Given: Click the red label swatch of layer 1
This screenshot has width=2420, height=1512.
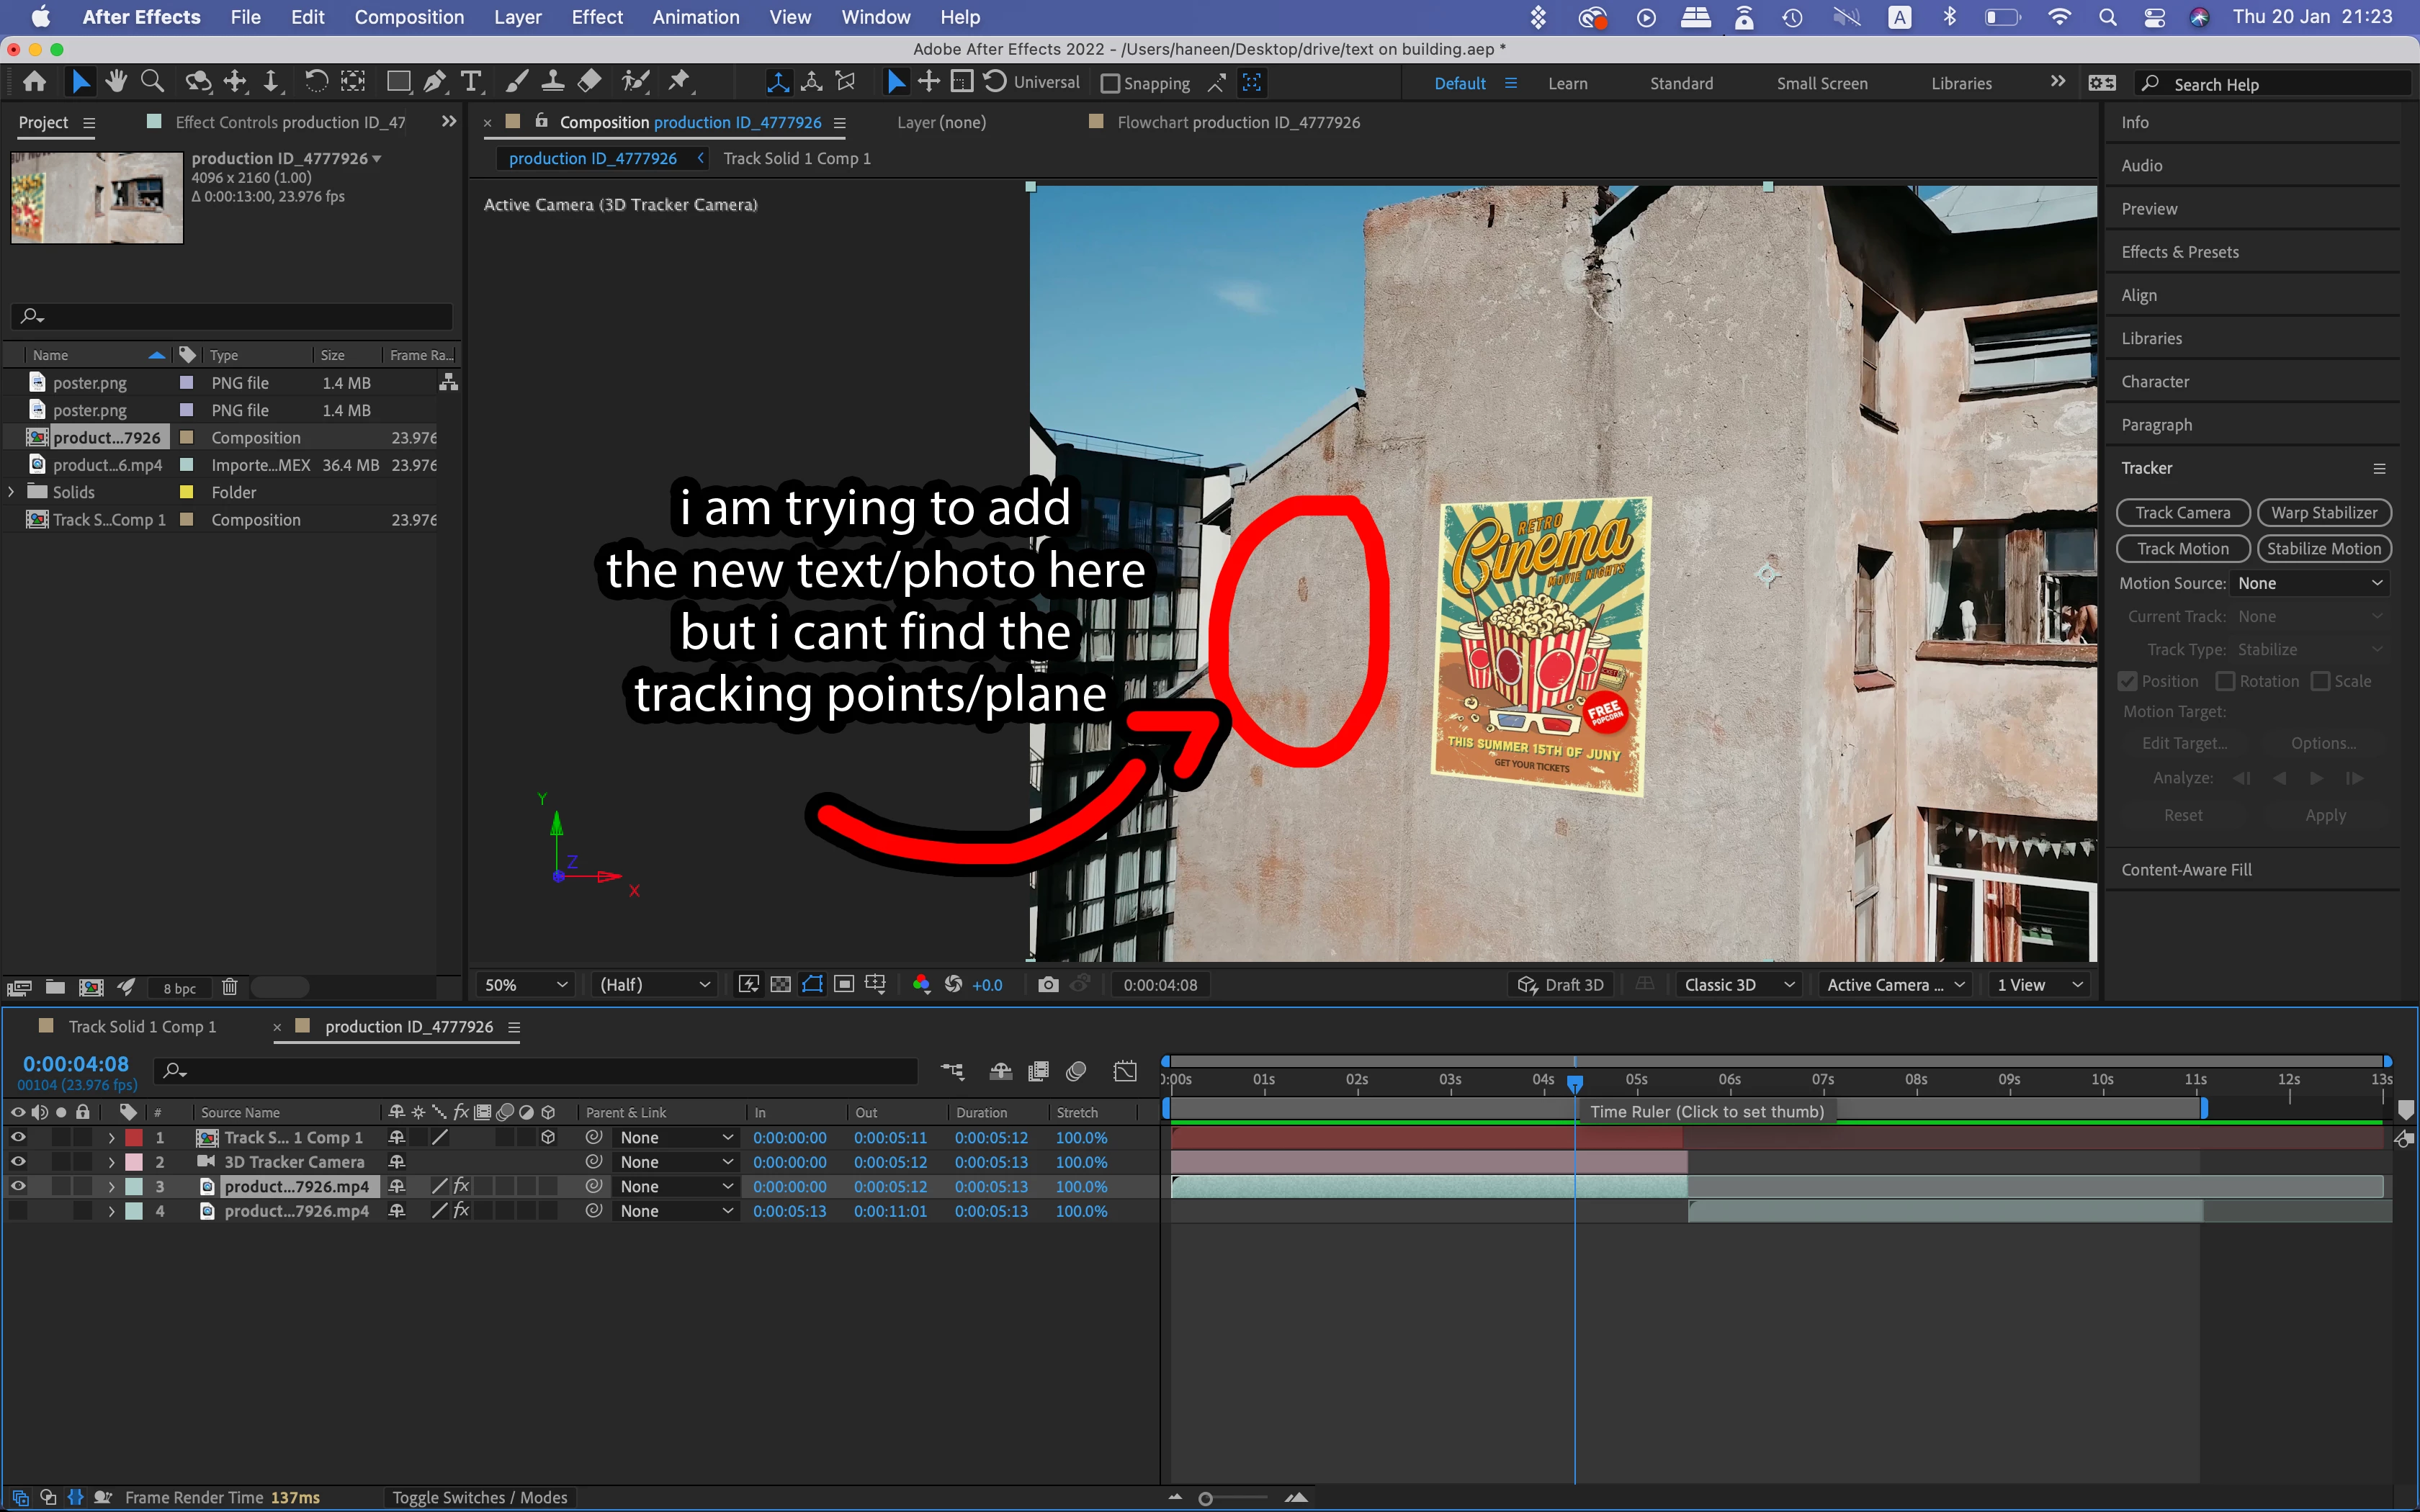Looking at the screenshot, I should (x=134, y=1138).
